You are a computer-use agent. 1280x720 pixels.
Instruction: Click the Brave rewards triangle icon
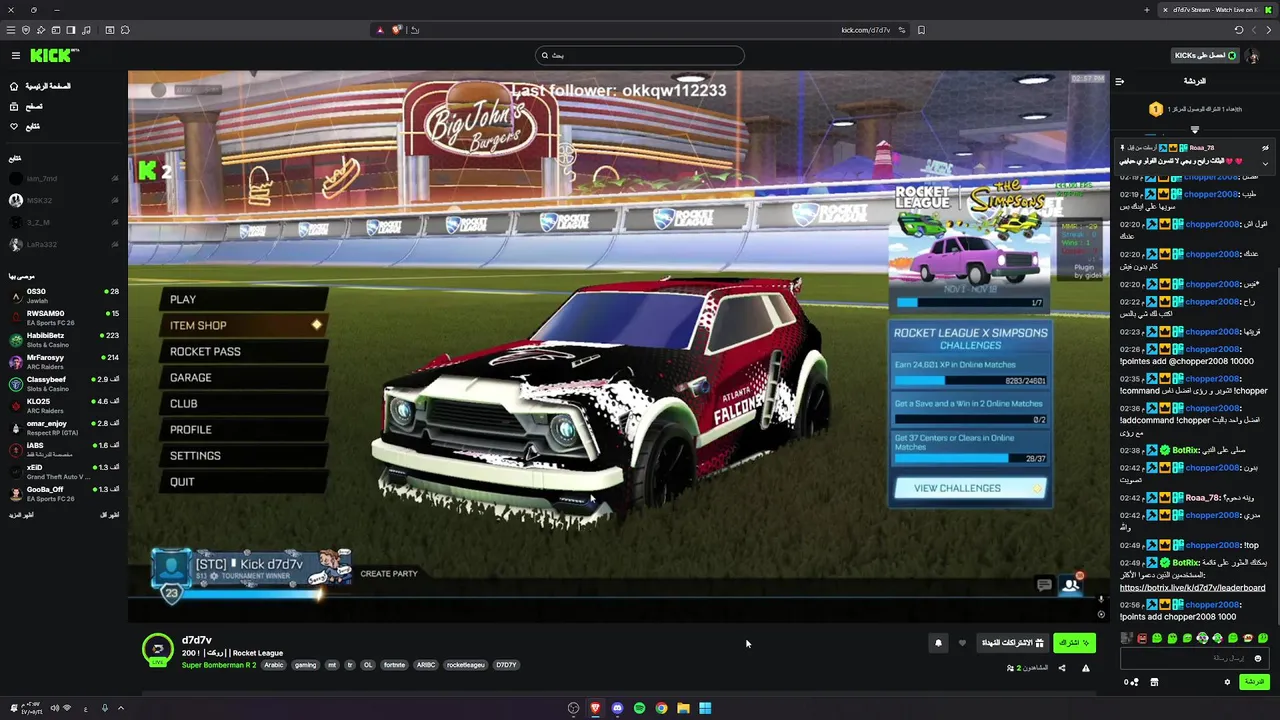click(x=380, y=30)
